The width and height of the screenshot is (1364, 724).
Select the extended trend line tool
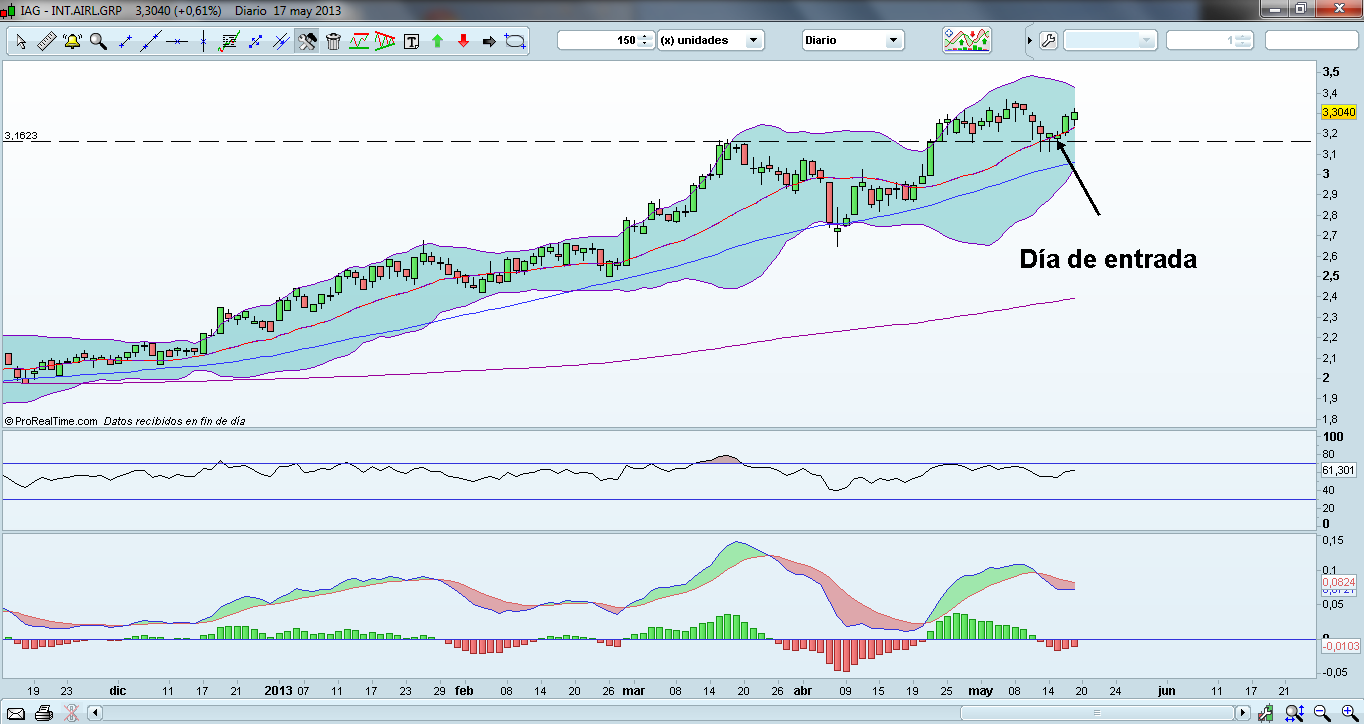pyautogui.click(x=151, y=41)
